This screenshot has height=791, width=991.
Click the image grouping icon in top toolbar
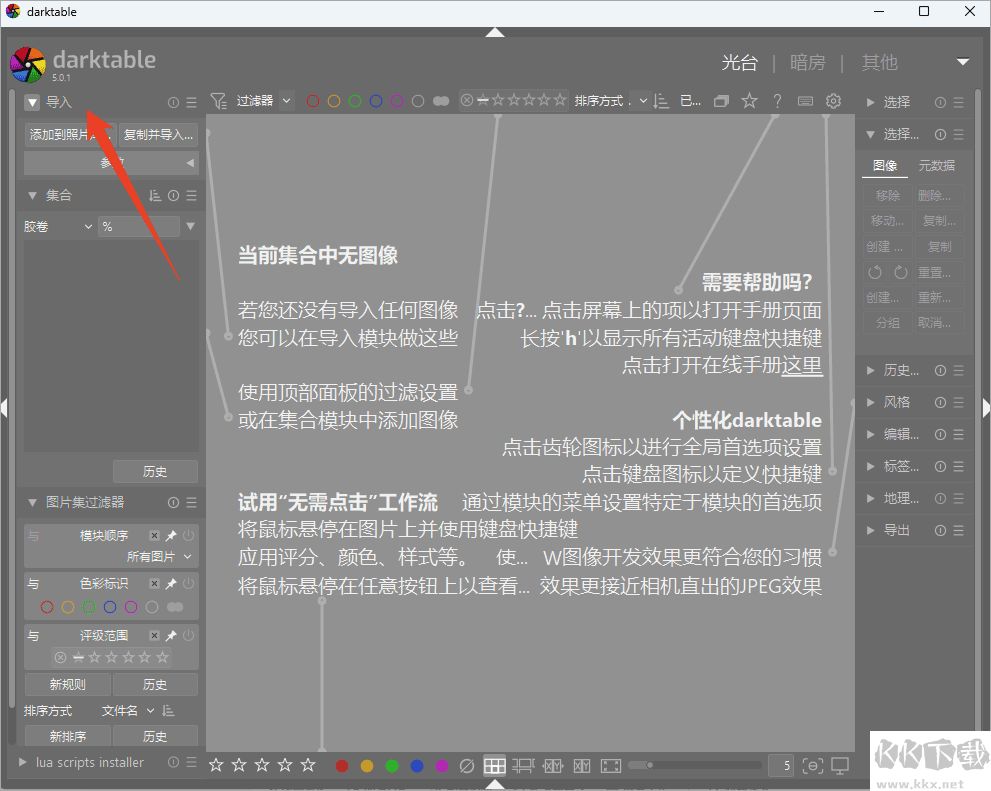(x=723, y=101)
